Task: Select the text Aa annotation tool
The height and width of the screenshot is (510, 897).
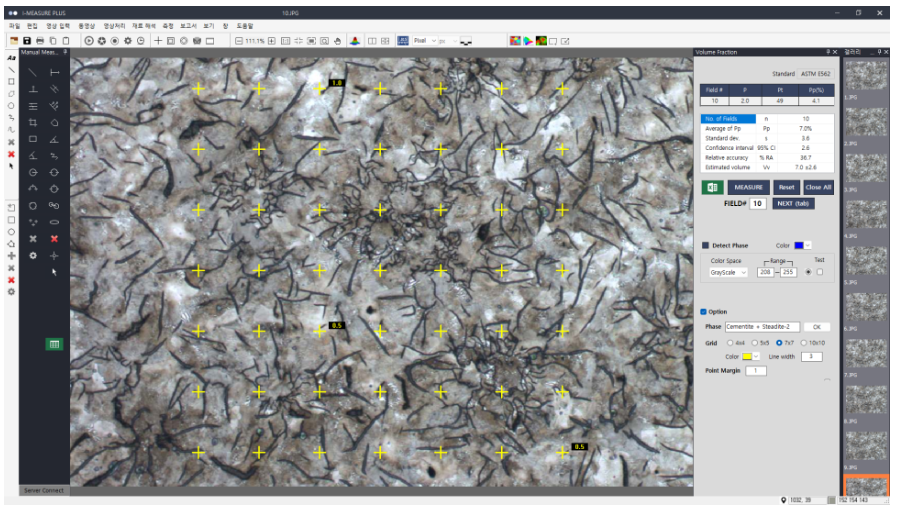Action: tap(11, 58)
